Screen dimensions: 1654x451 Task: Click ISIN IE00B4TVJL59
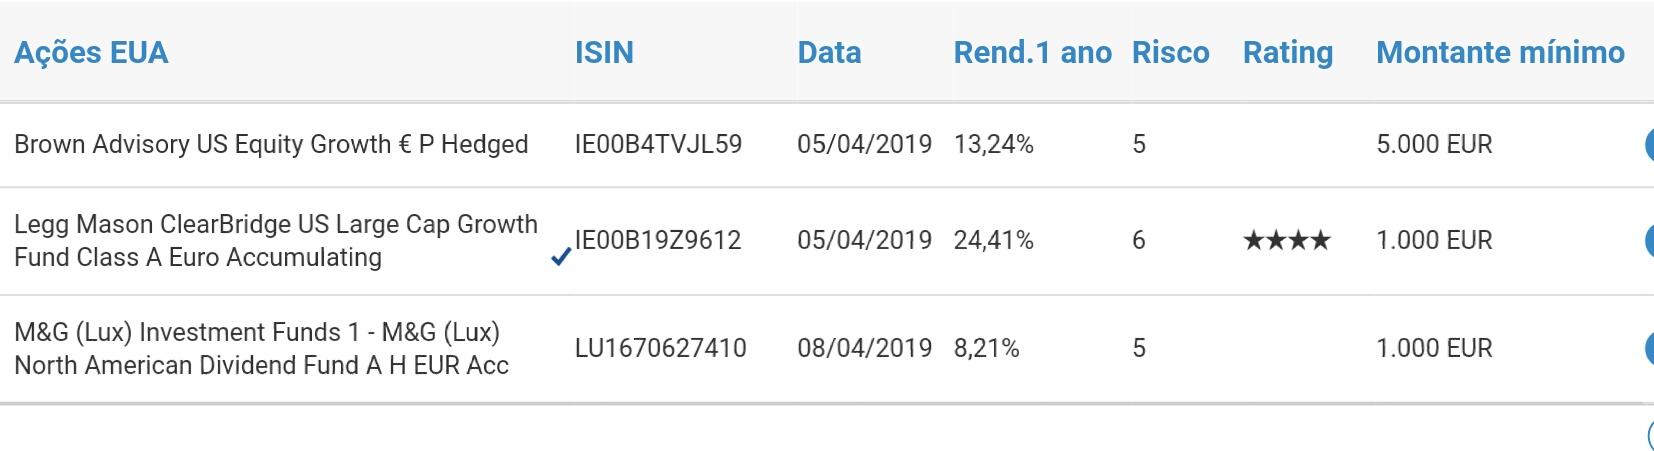(x=658, y=145)
